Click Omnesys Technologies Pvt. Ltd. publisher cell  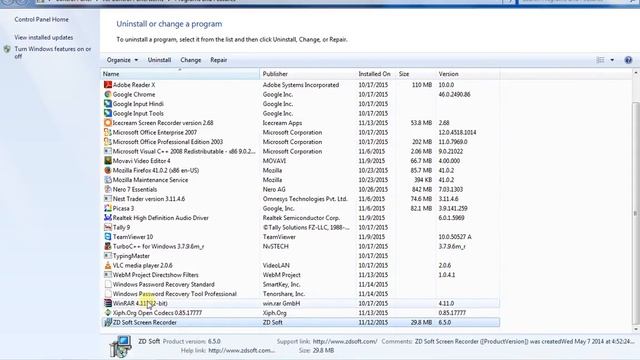[x=305, y=199]
